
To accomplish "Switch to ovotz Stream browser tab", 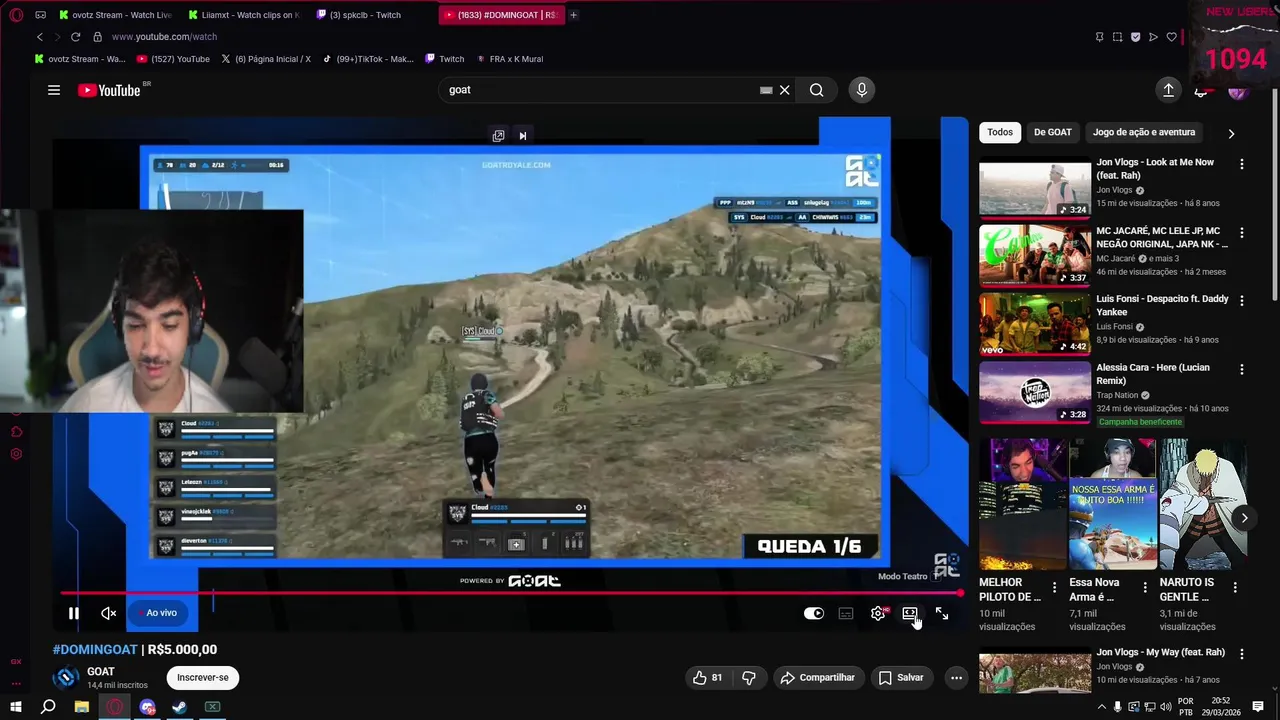I will (x=115, y=15).
